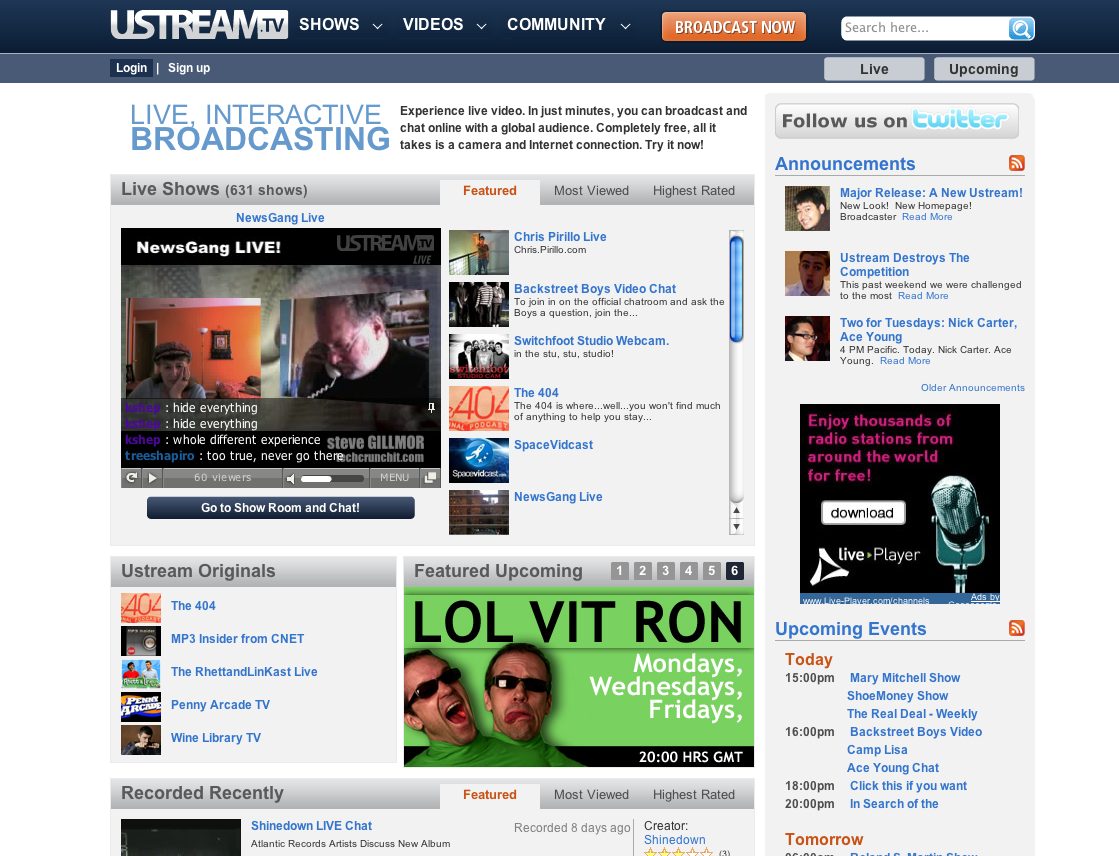This screenshot has height=856, width=1119.
Task: Click the player reload icon
Action: coord(131,478)
